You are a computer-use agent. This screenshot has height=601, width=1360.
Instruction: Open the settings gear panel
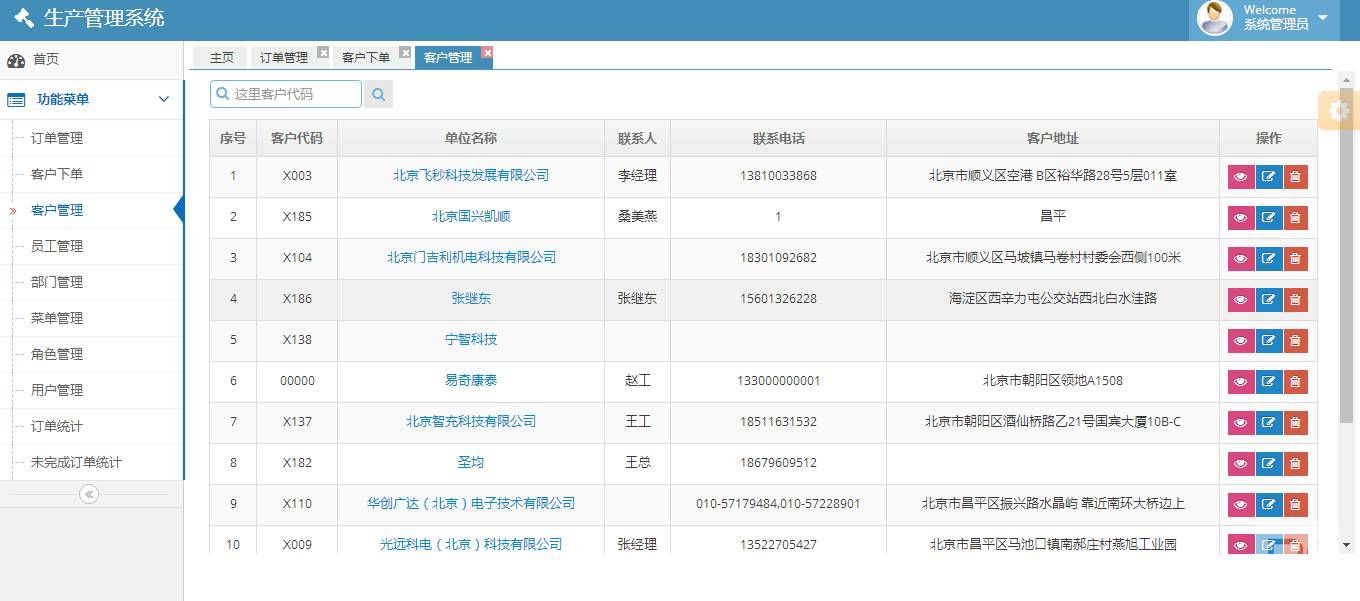(x=1339, y=111)
